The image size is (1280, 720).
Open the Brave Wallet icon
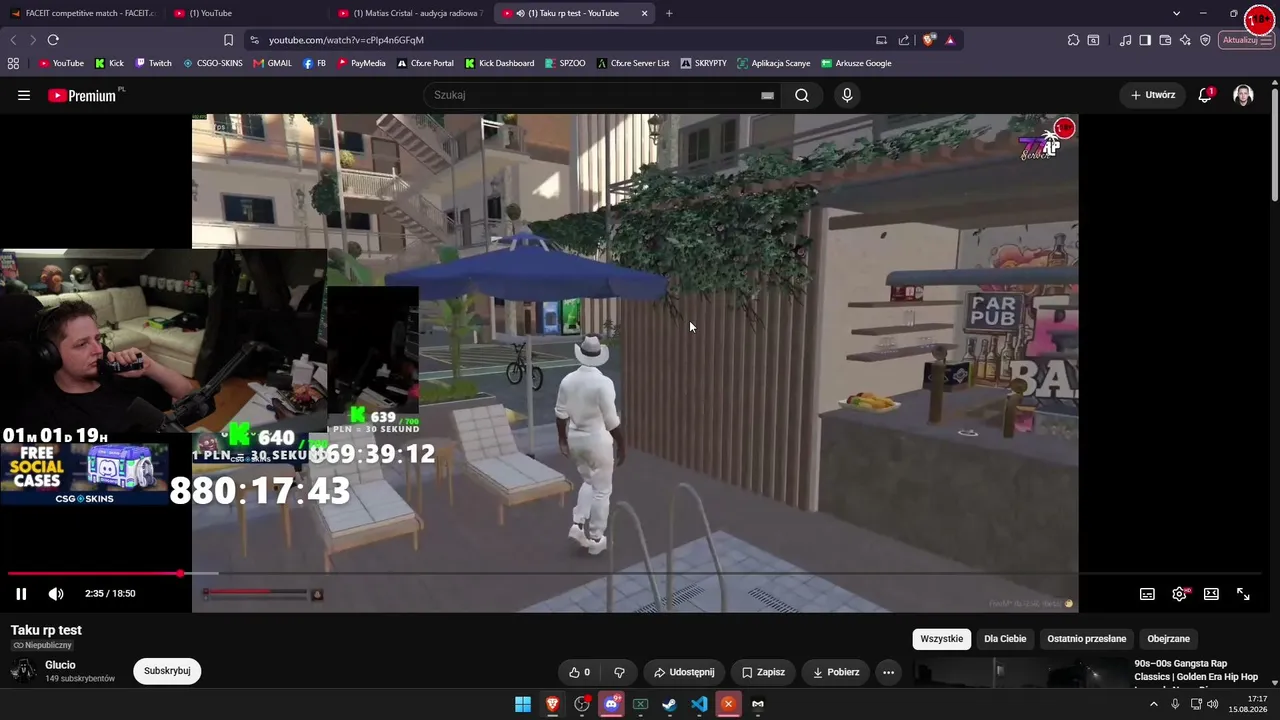coord(1165,40)
